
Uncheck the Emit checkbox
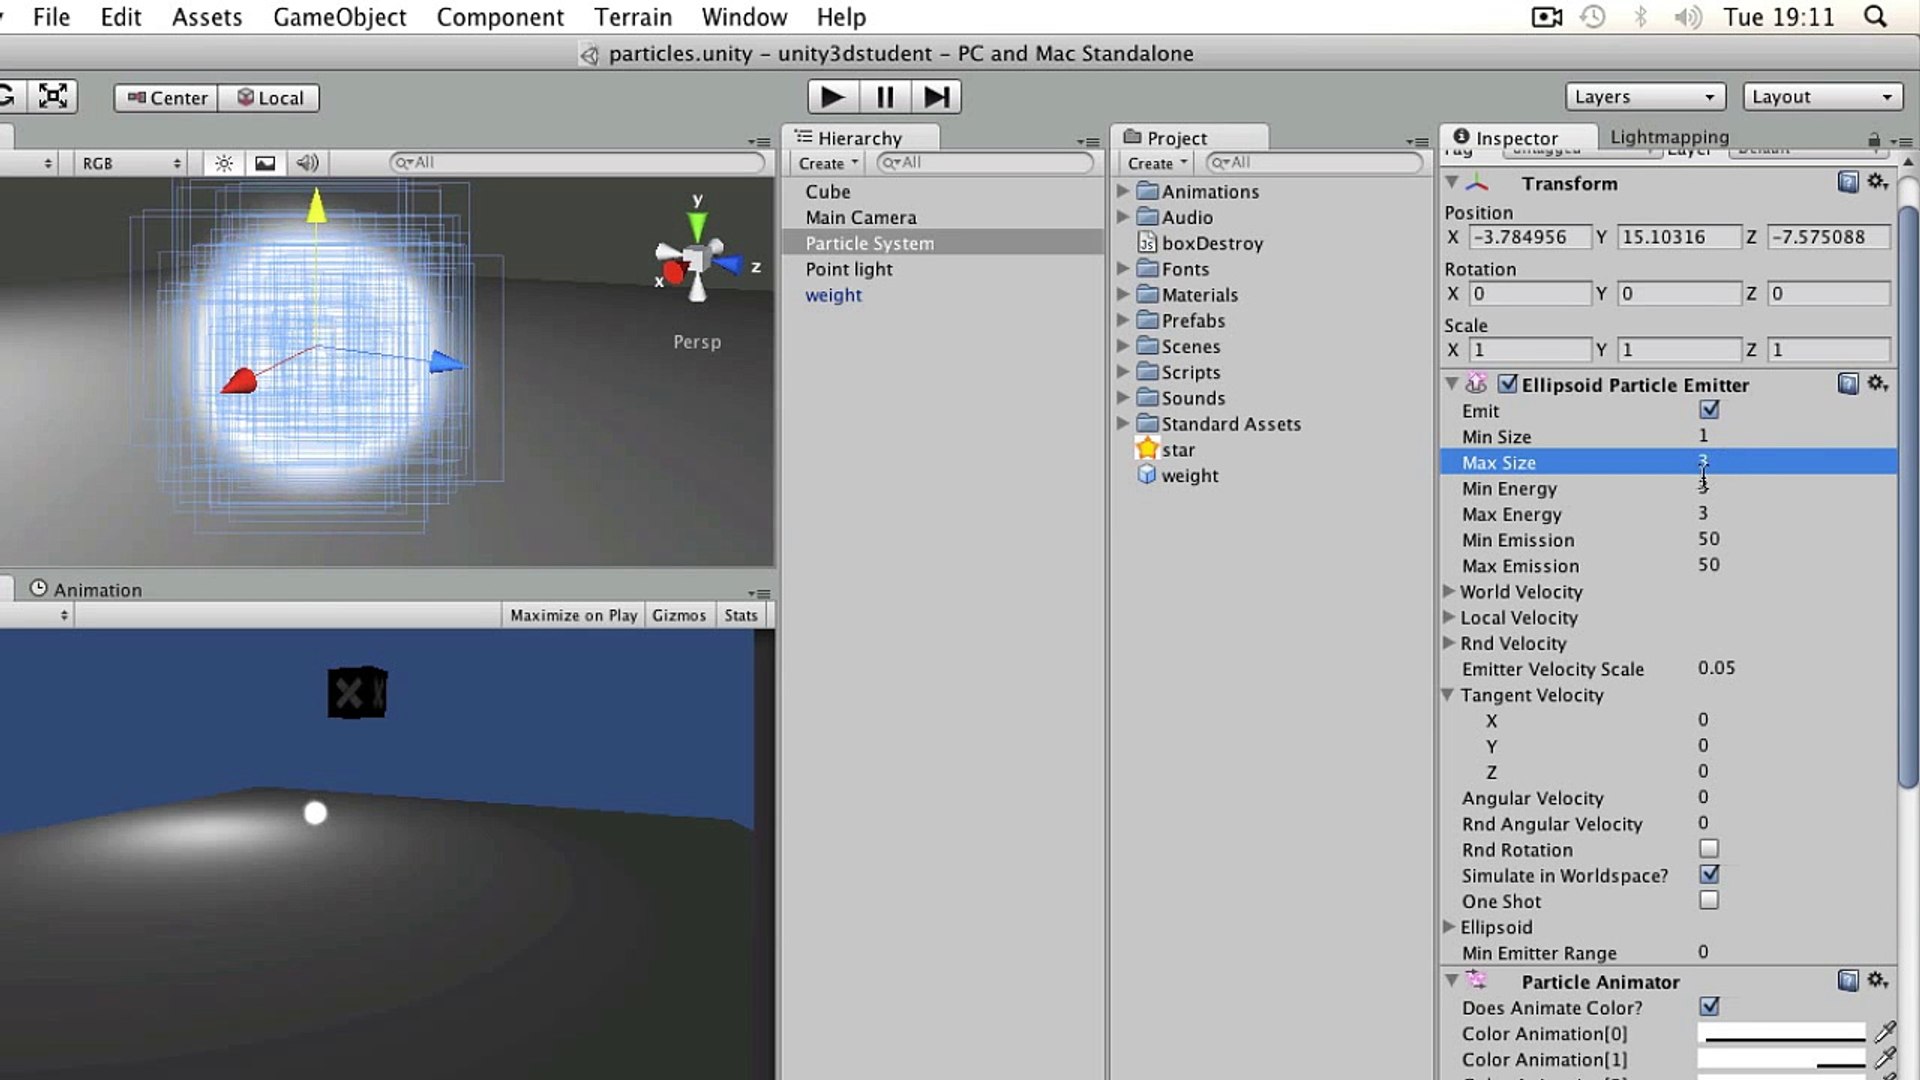tap(1708, 410)
